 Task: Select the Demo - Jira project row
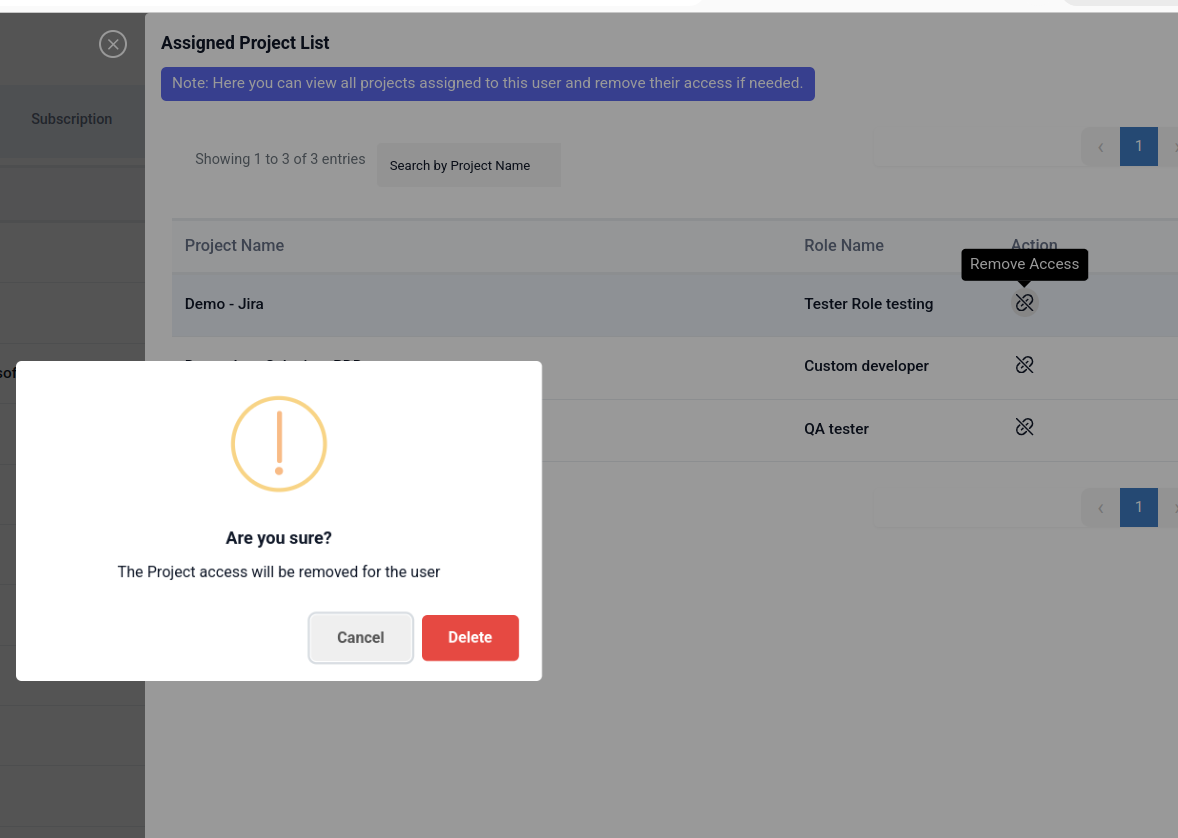click(x=224, y=303)
